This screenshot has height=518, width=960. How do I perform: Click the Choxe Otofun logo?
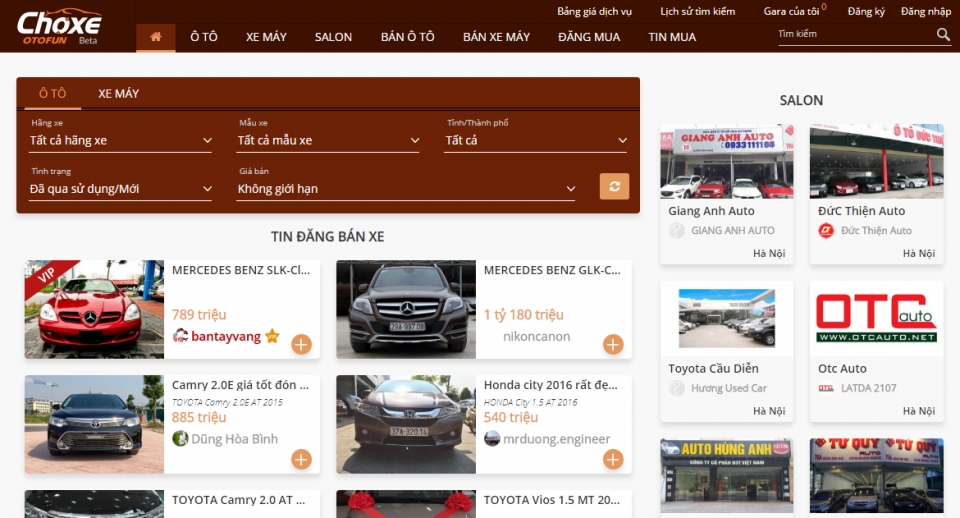pos(59,27)
